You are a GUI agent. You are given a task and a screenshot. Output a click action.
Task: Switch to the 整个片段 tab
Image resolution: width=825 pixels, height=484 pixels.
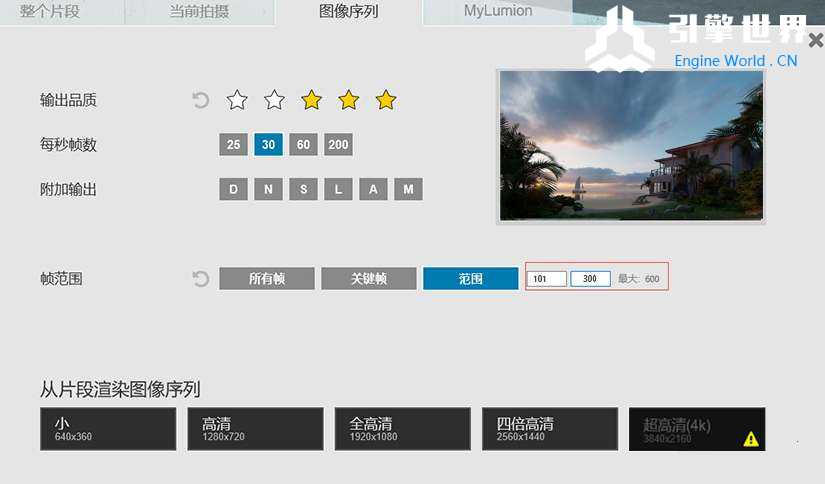tap(50, 11)
